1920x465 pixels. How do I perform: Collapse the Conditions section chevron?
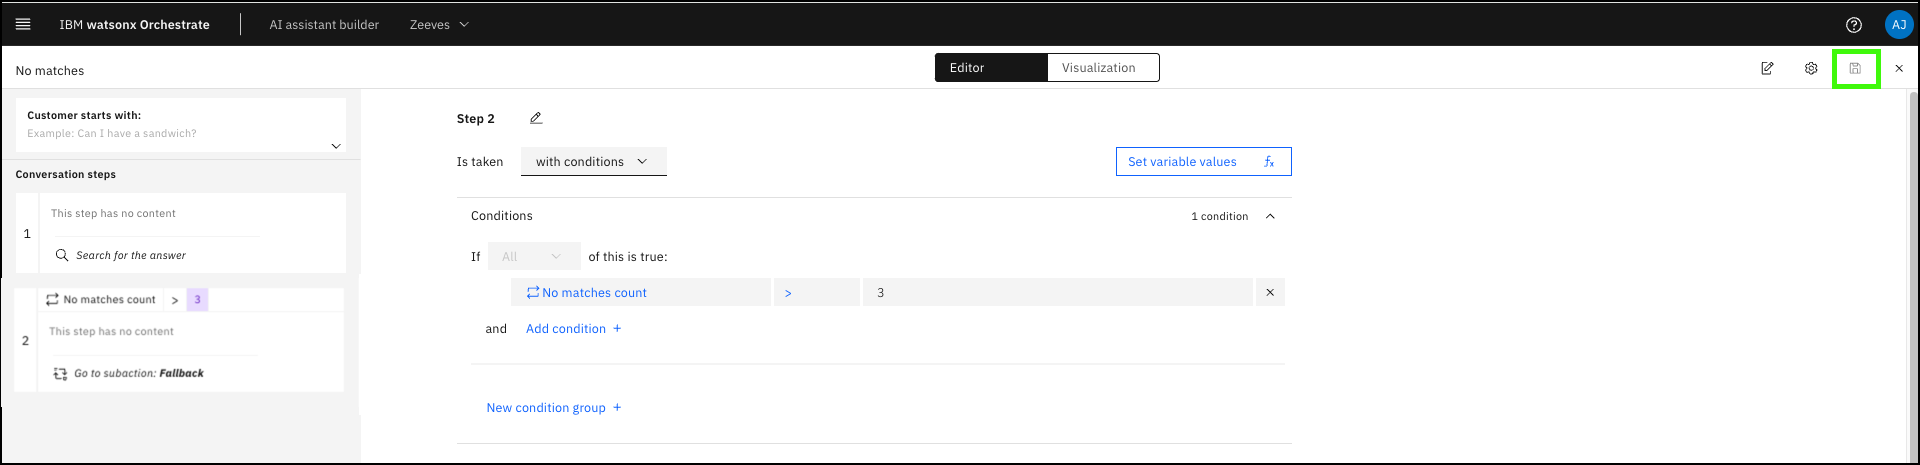(x=1270, y=216)
